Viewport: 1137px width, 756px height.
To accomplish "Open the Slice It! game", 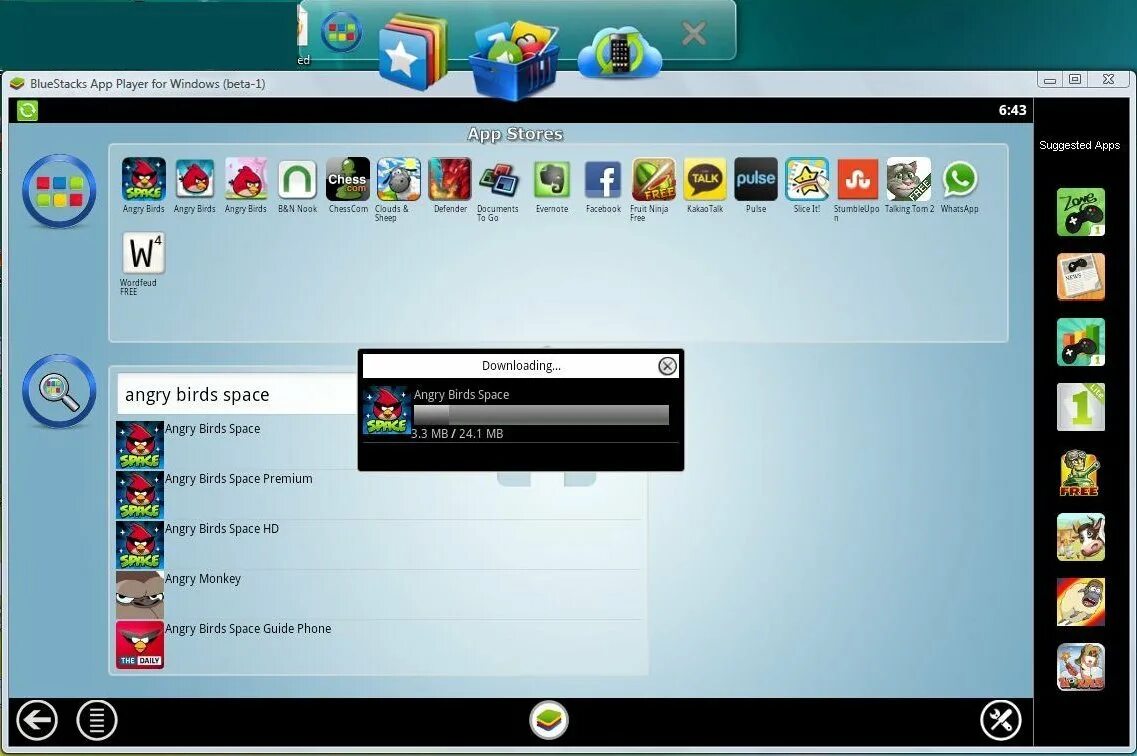I will click(806, 179).
